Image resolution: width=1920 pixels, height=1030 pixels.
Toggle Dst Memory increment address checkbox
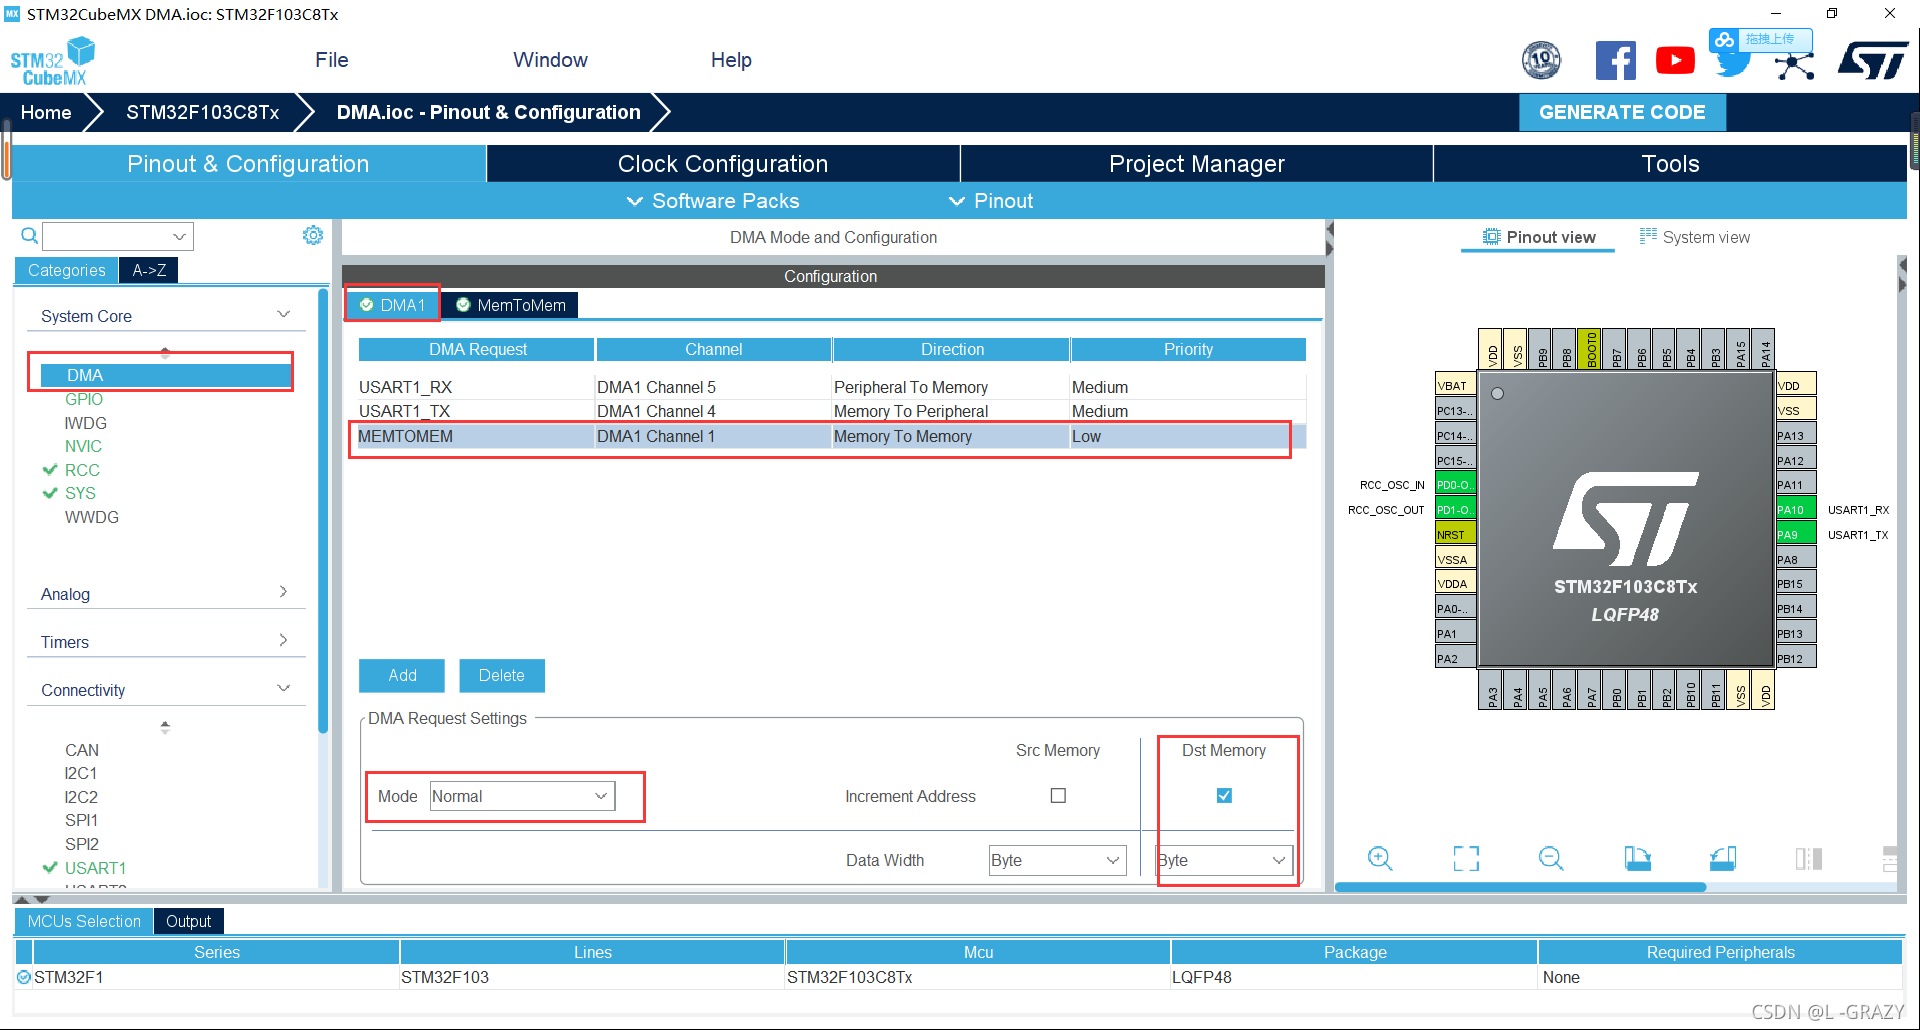tap(1224, 796)
